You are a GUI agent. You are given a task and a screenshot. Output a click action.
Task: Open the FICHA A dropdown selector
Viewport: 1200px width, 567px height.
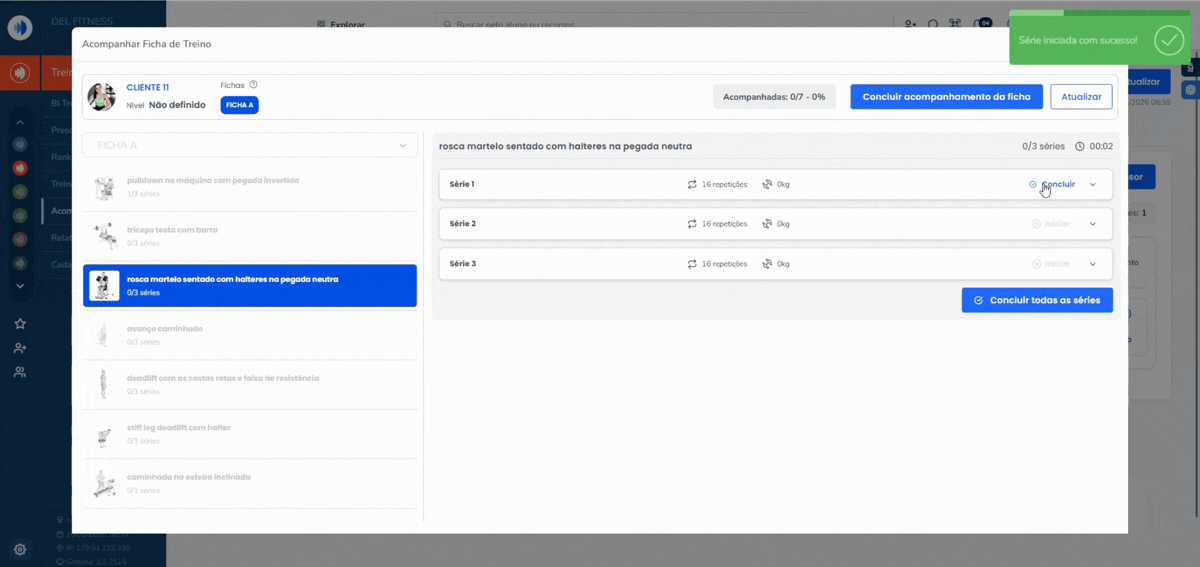(250, 146)
